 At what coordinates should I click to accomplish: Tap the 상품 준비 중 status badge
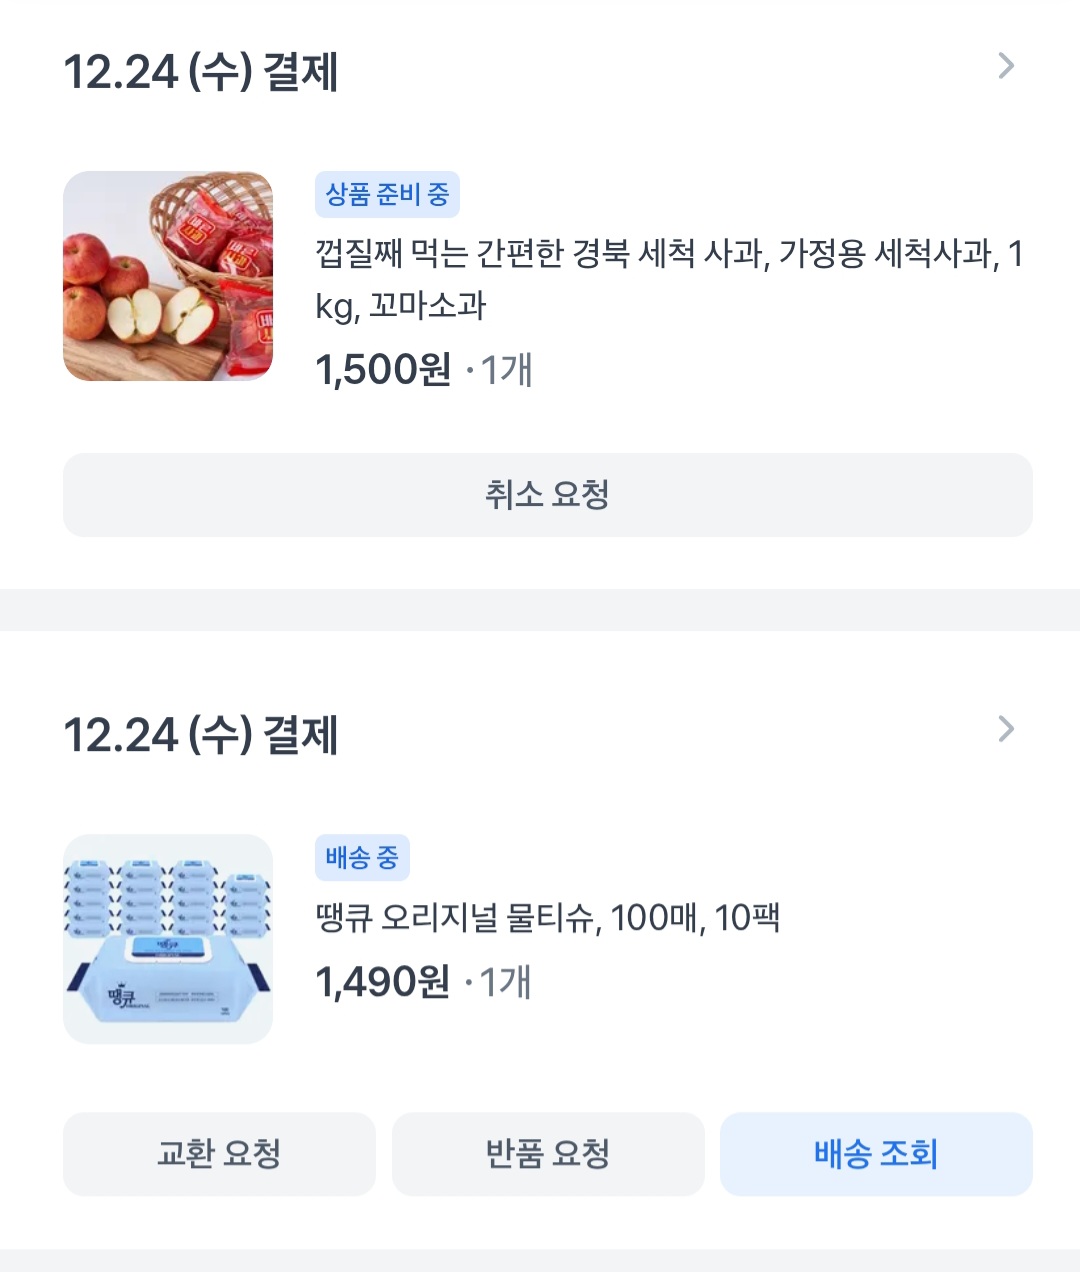[x=387, y=194]
